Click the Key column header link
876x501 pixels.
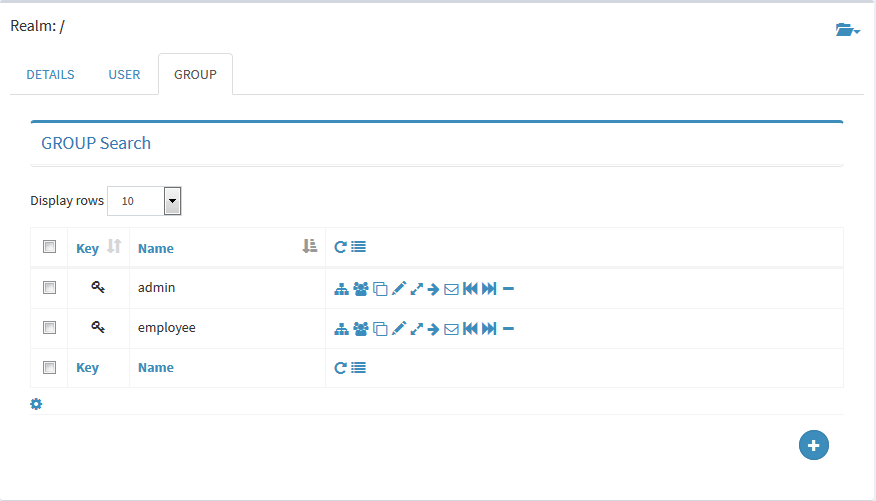click(x=87, y=248)
